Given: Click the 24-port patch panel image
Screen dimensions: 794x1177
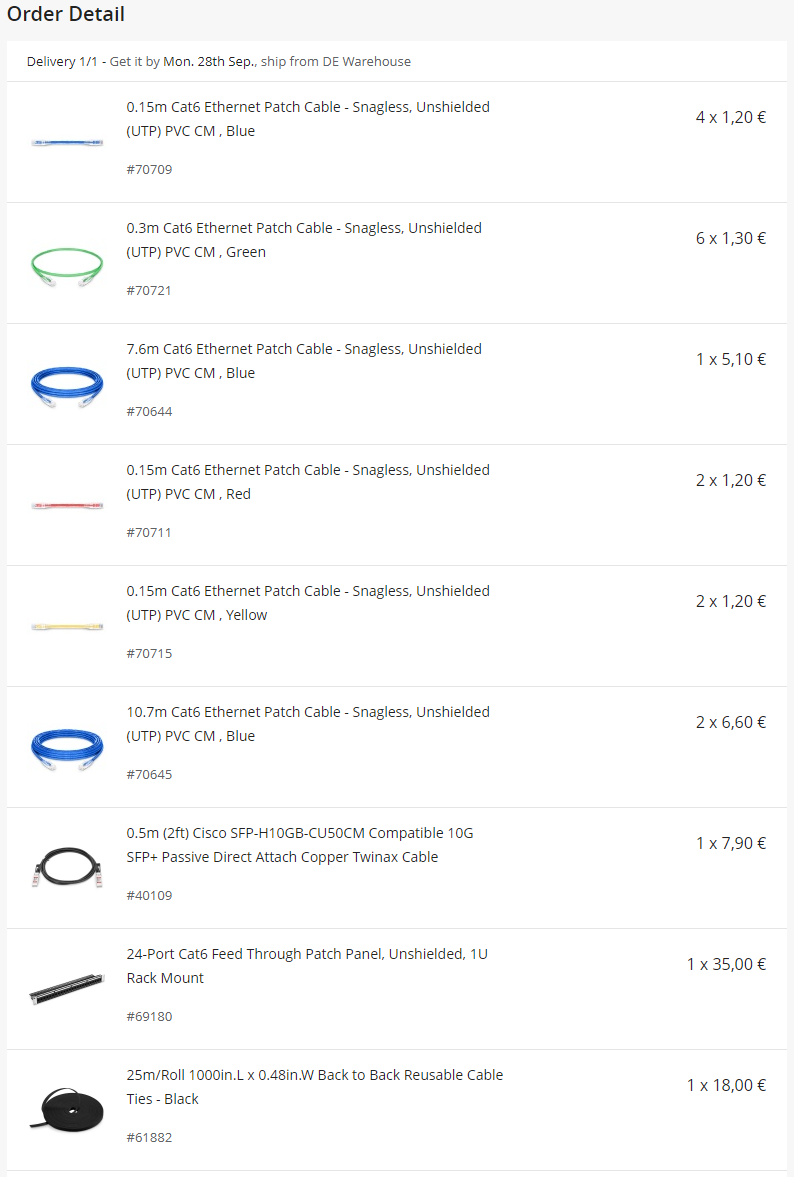Looking at the screenshot, I should pos(67,990).
